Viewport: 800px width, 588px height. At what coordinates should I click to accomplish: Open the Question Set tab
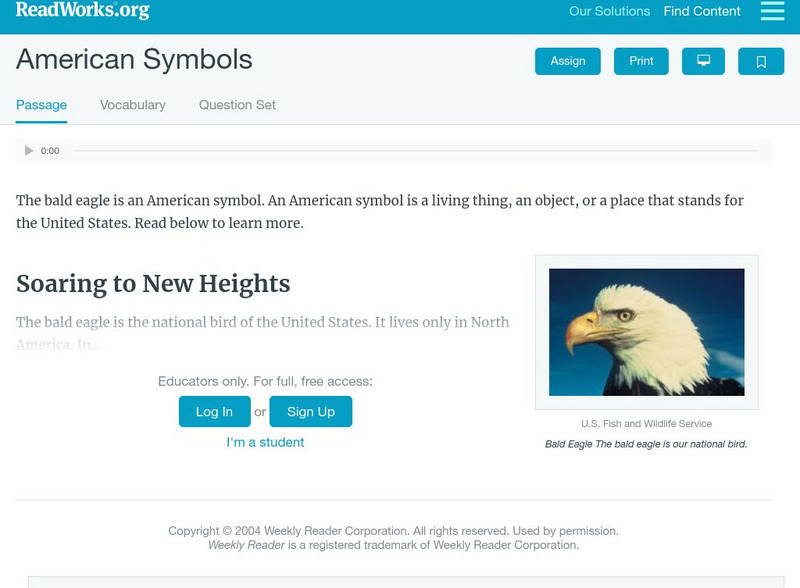point(237,105)
